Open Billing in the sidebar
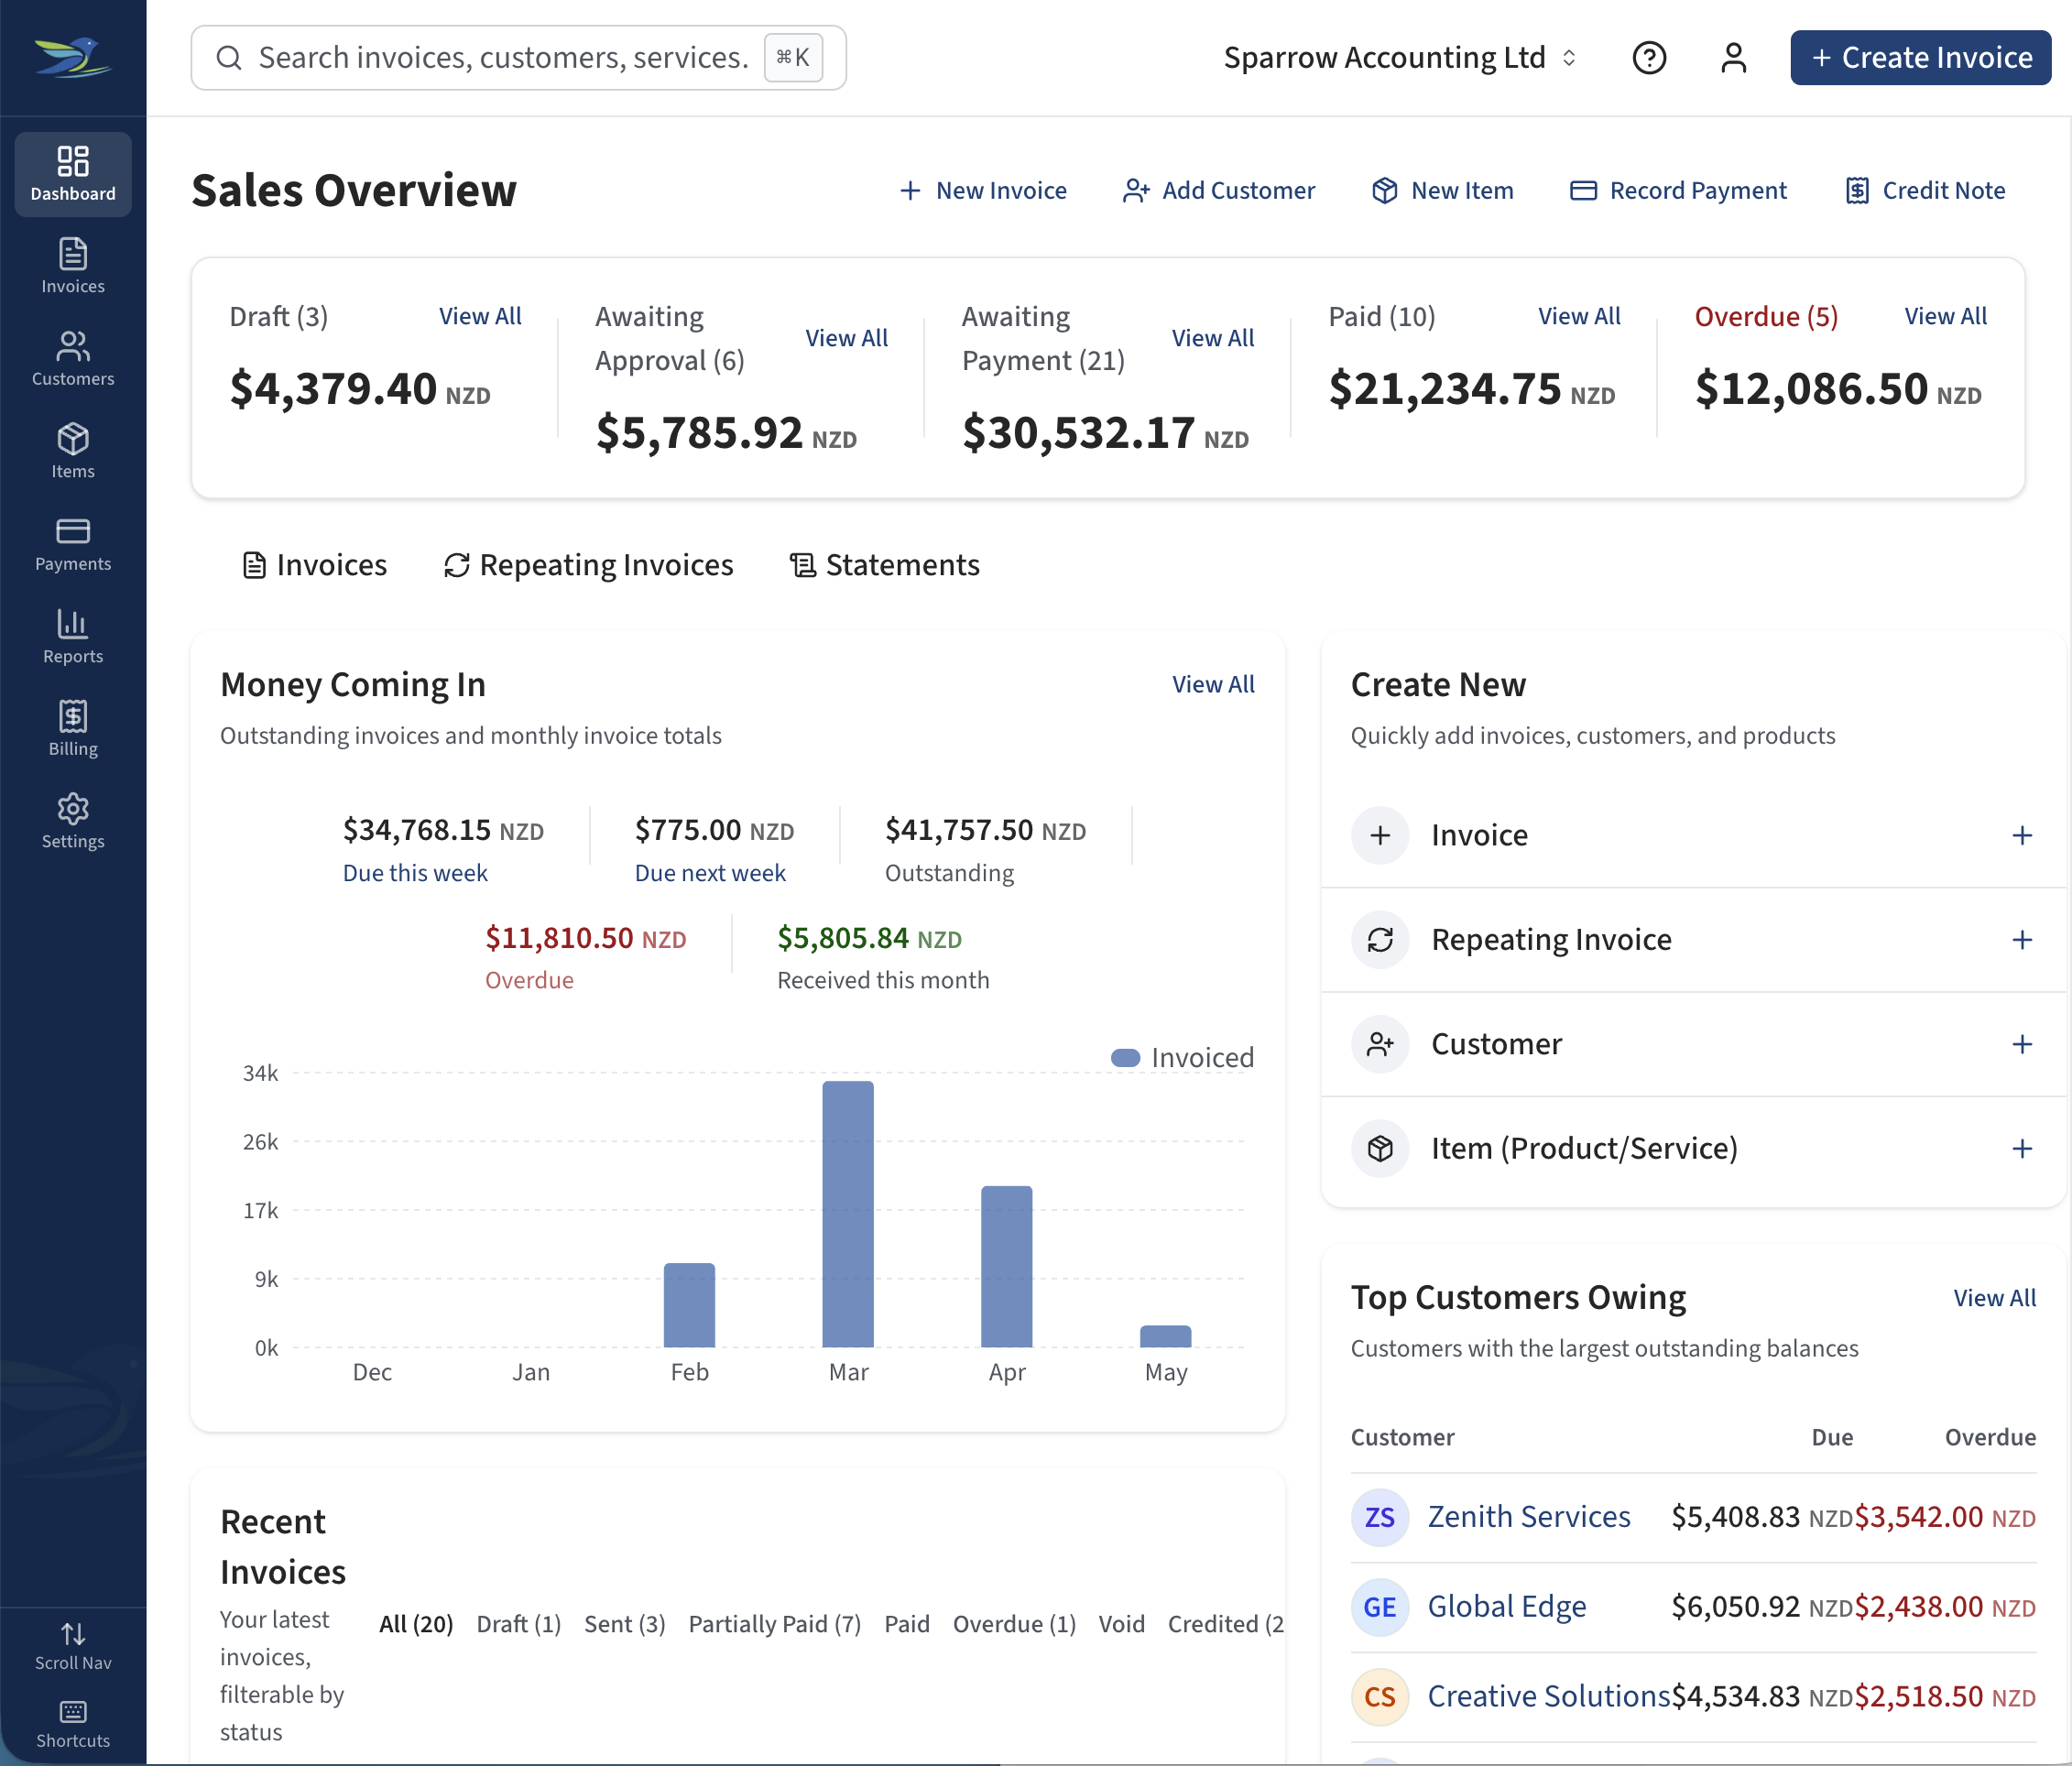Screen dimensions: 2072x1766 click(73, 729)
